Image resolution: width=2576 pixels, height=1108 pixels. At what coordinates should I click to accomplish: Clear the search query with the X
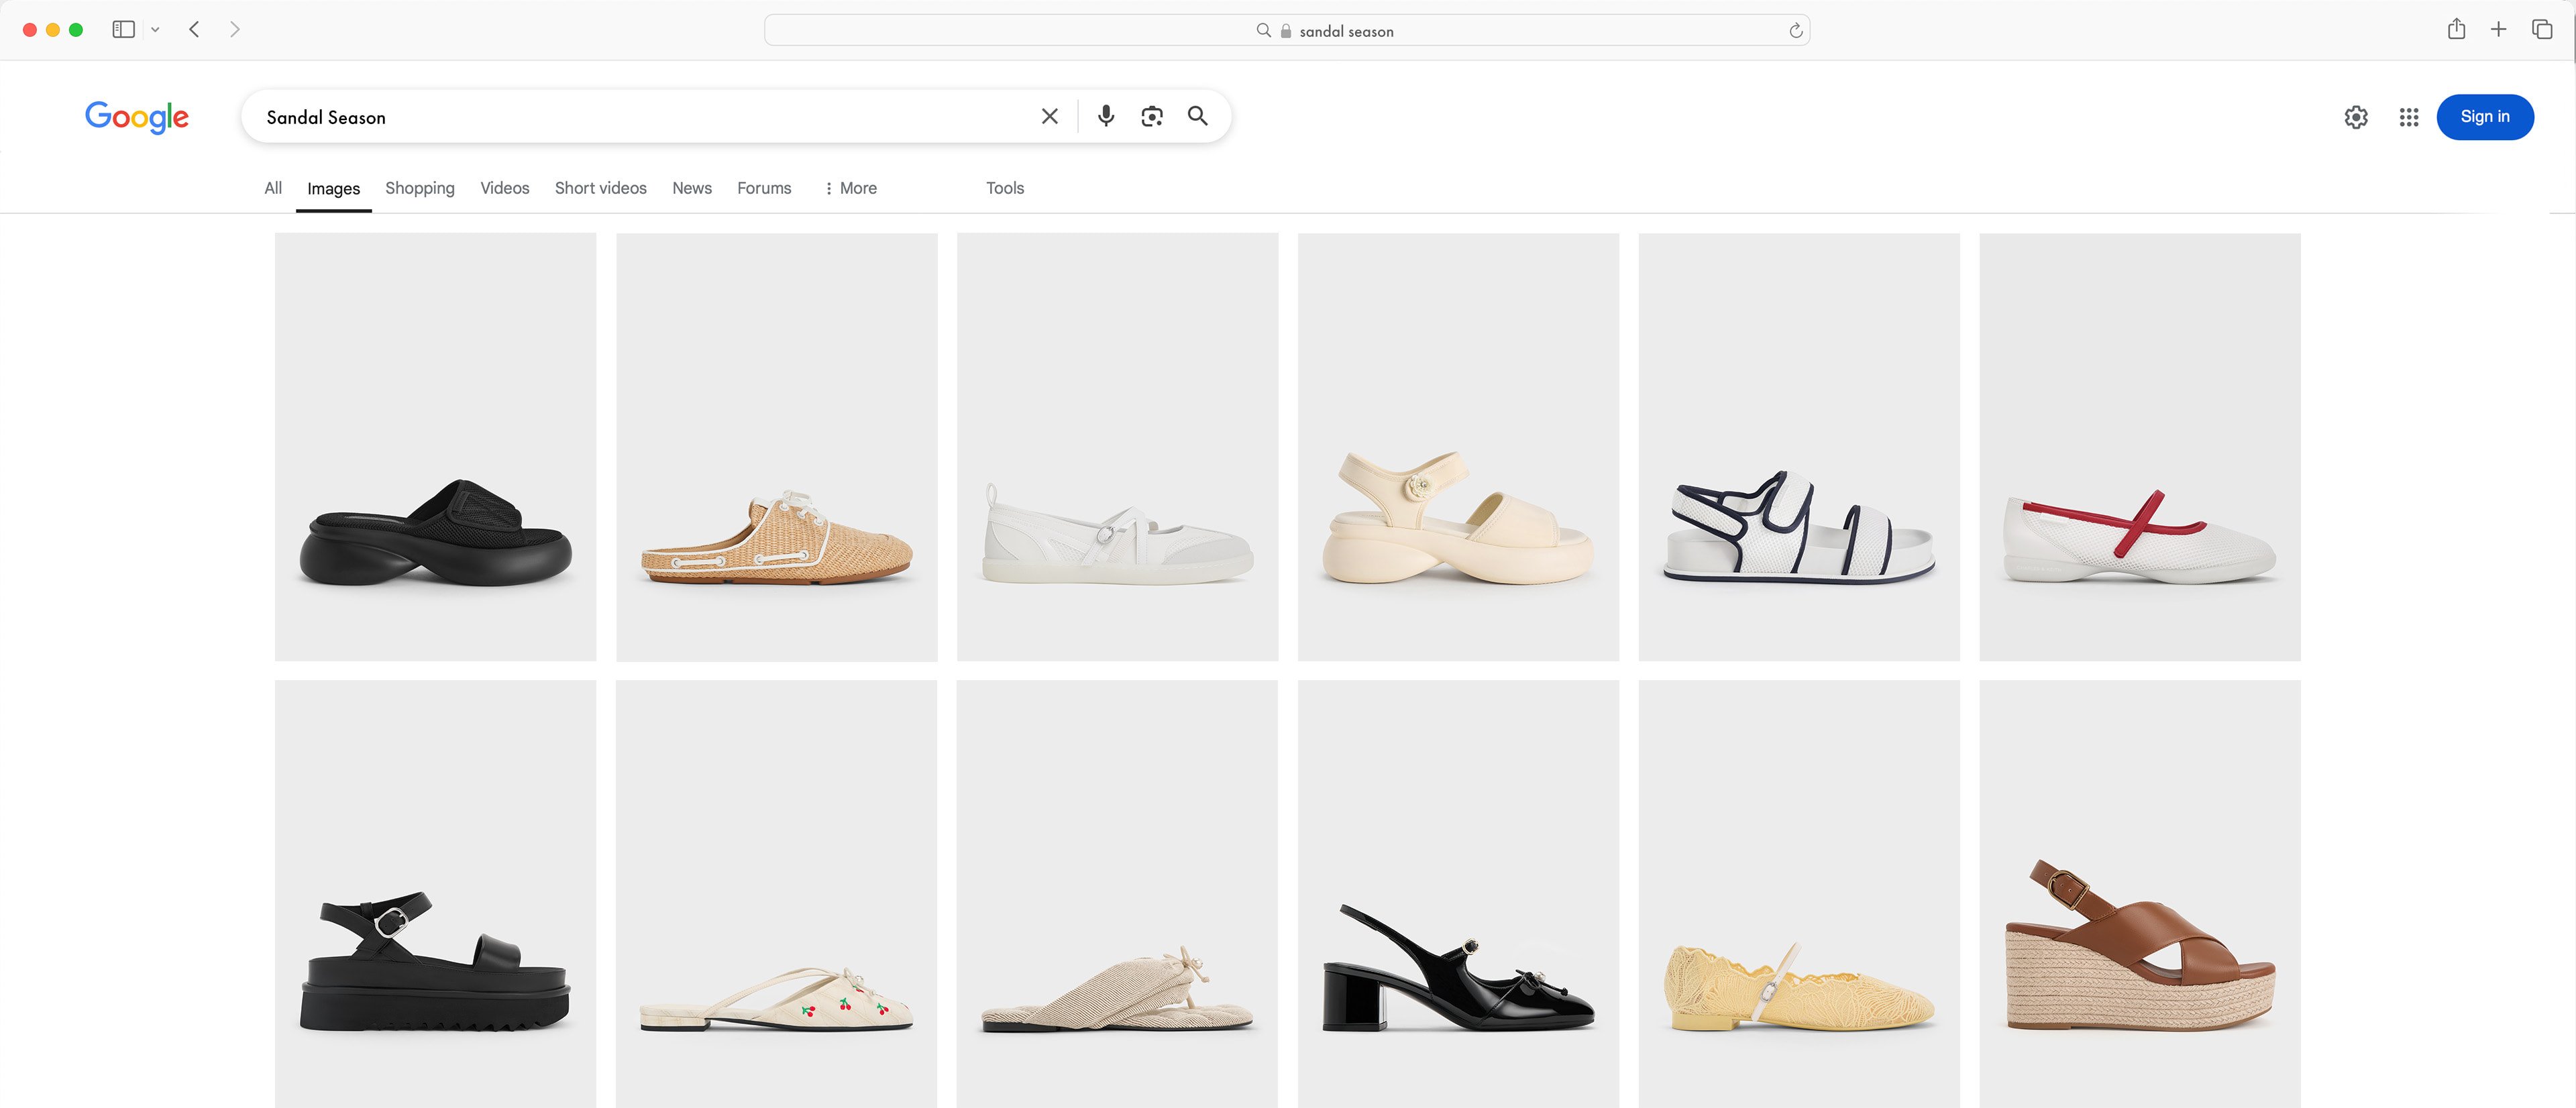tap(1049, 116)
